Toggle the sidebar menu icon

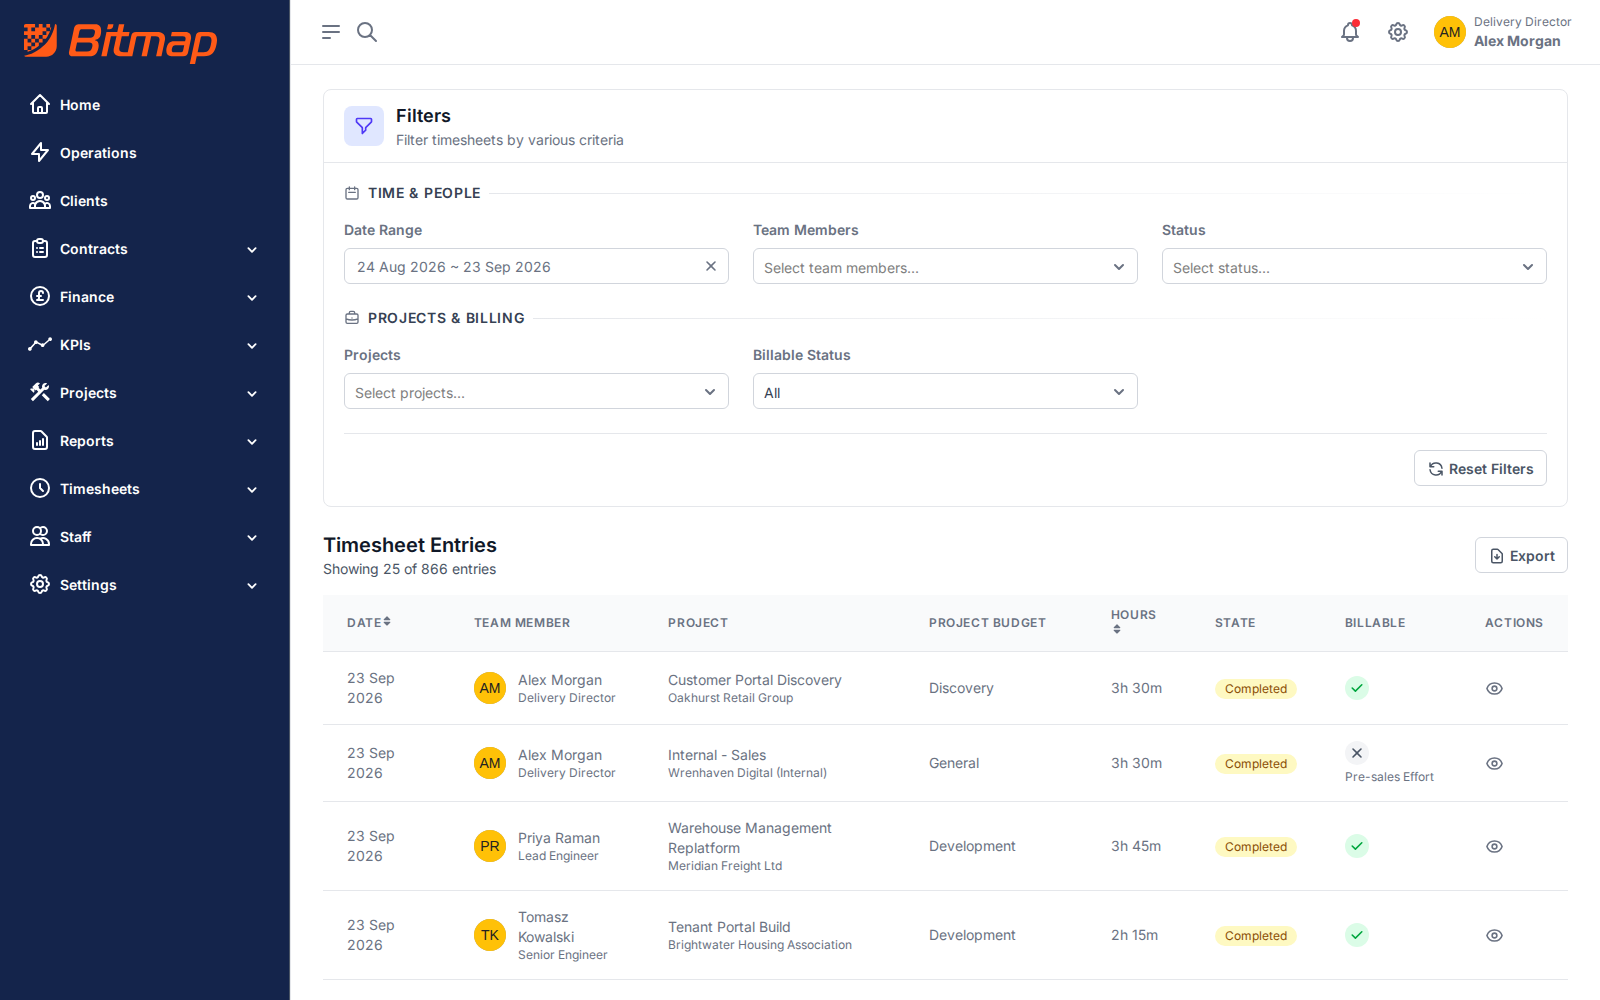tap(331, 32)
